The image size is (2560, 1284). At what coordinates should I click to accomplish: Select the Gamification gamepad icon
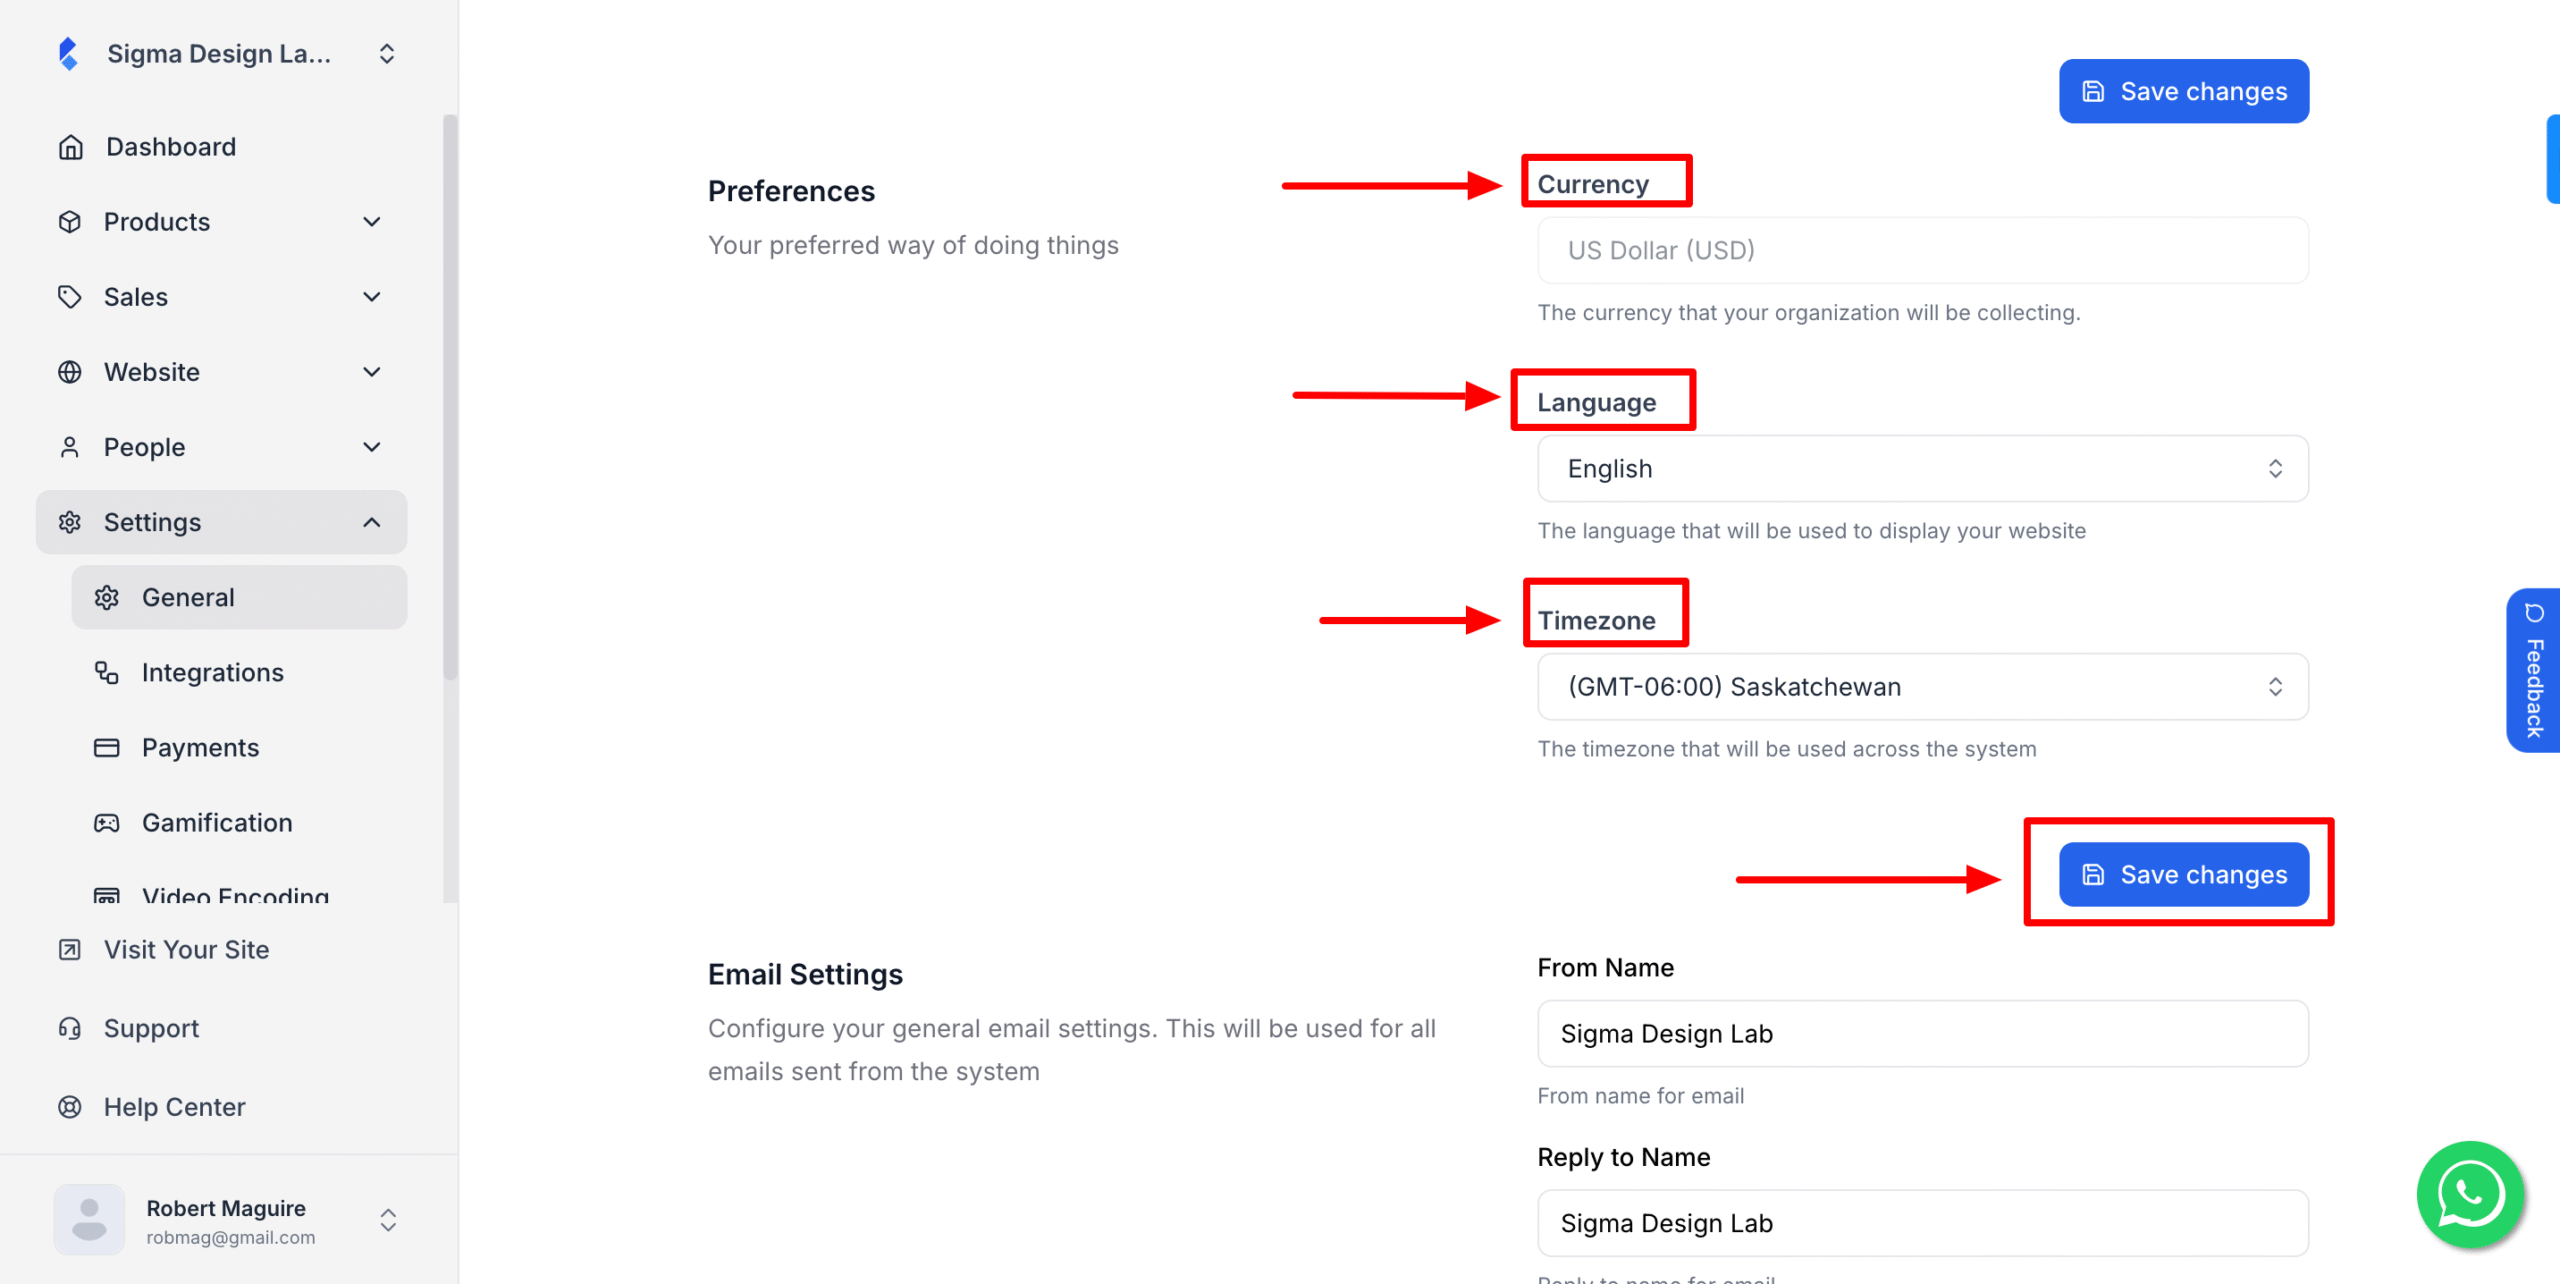(106, 822)
